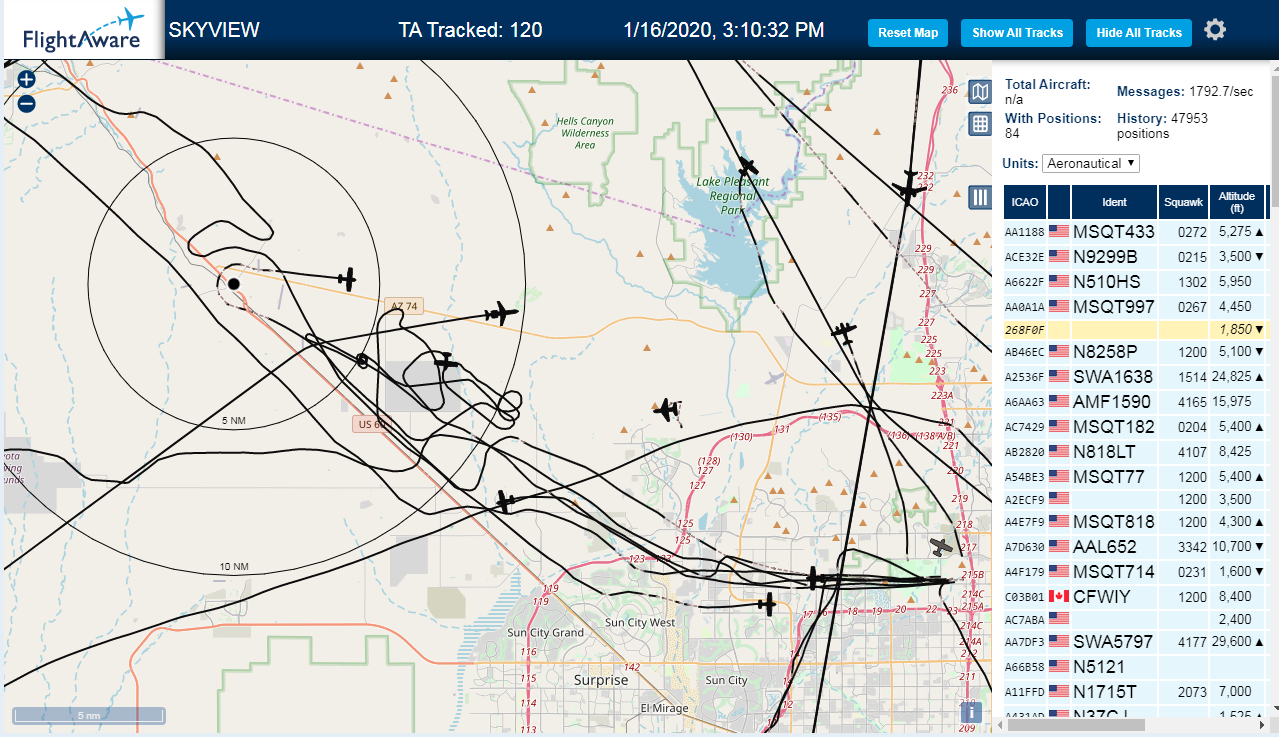Select the aircraft icon over Lake Pleasant
Screen dimensions: 1279x737
[747, 167]
